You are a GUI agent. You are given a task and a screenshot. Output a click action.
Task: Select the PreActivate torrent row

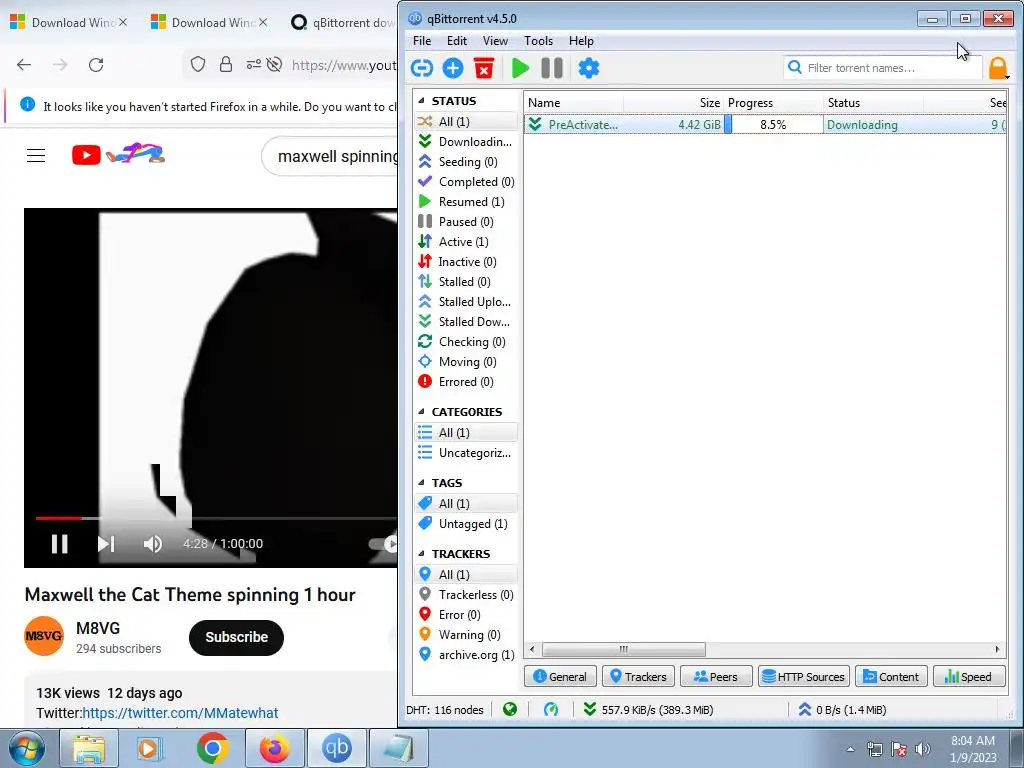point(765,124)
